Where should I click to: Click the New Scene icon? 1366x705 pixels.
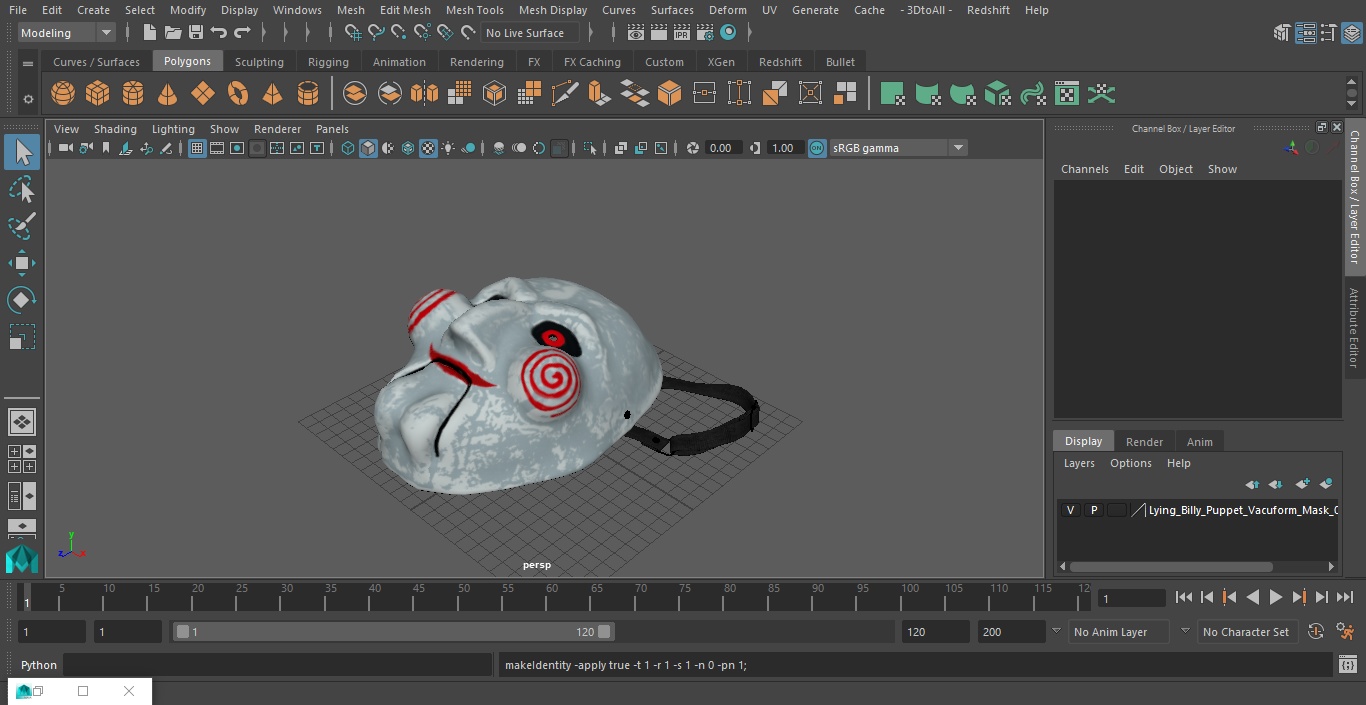pos(149,33)
